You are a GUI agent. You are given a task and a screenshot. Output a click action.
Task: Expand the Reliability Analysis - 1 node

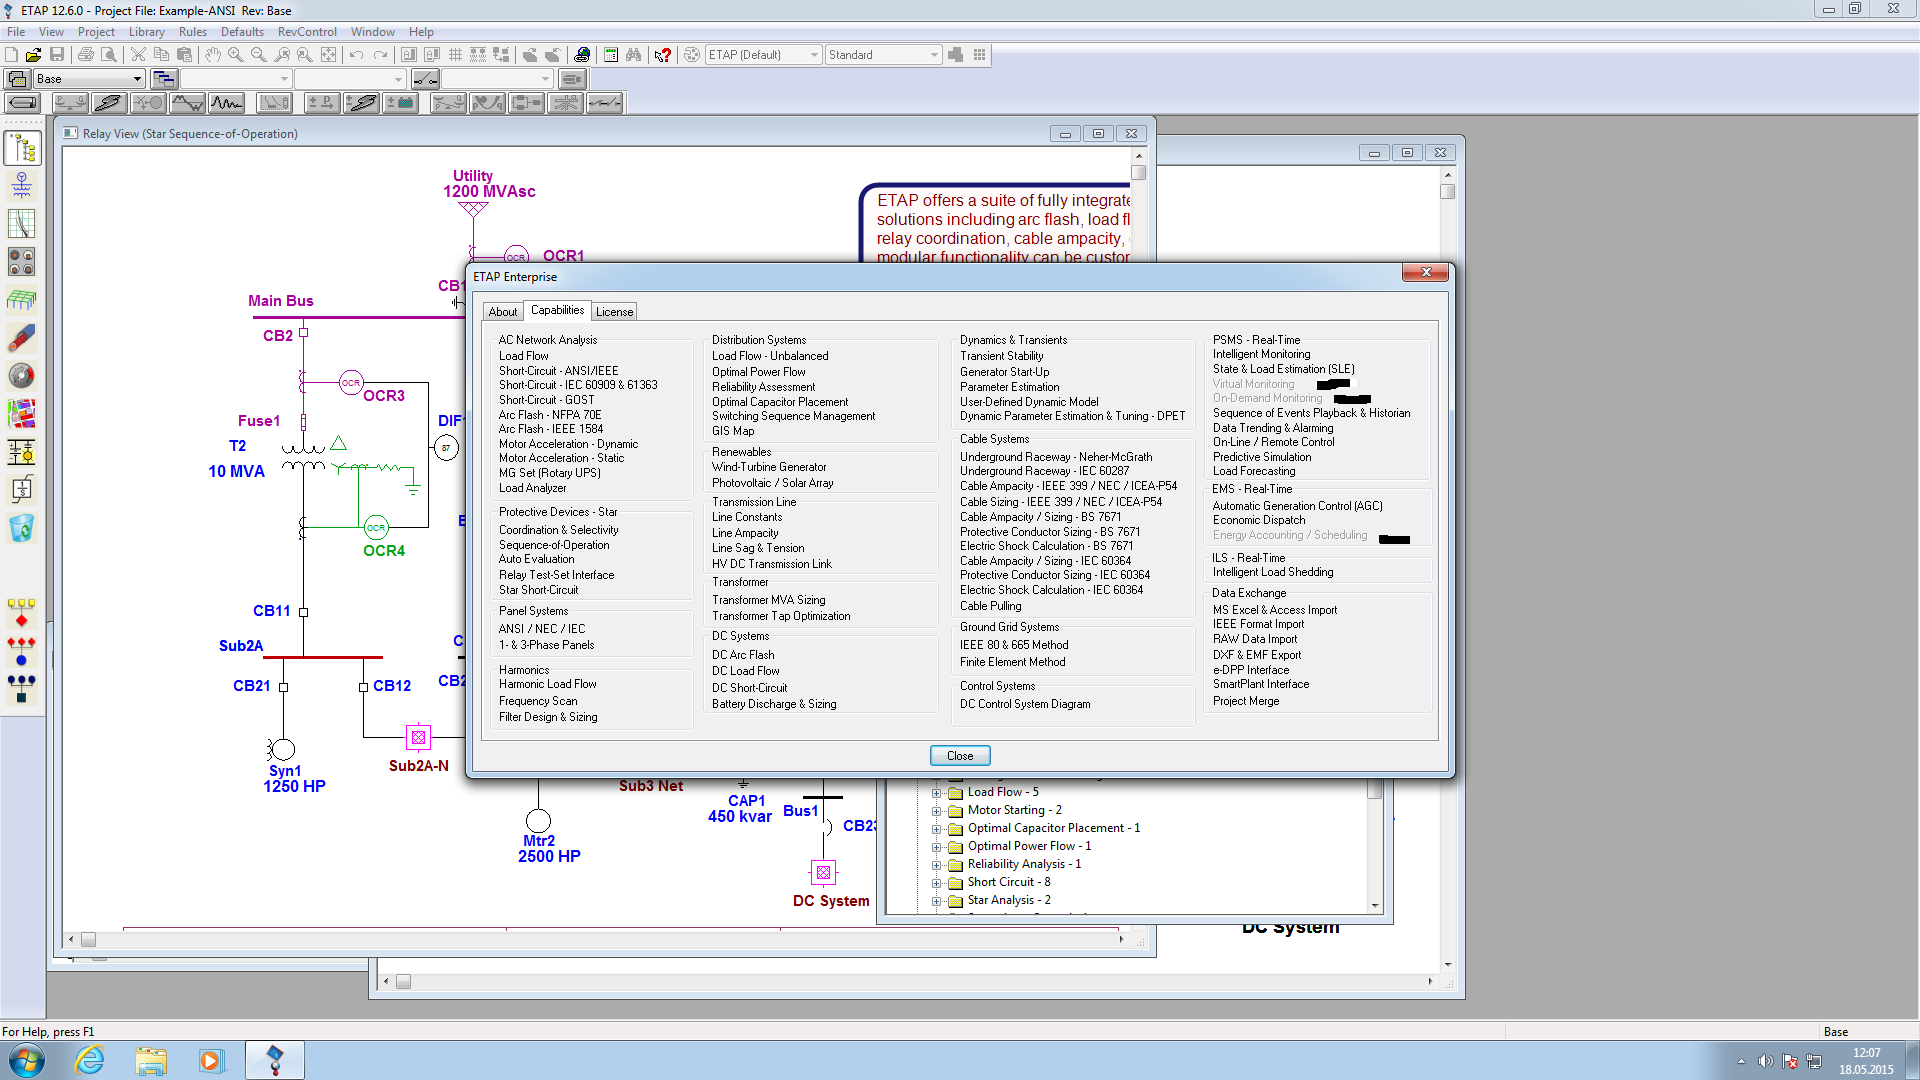[937, 865]
